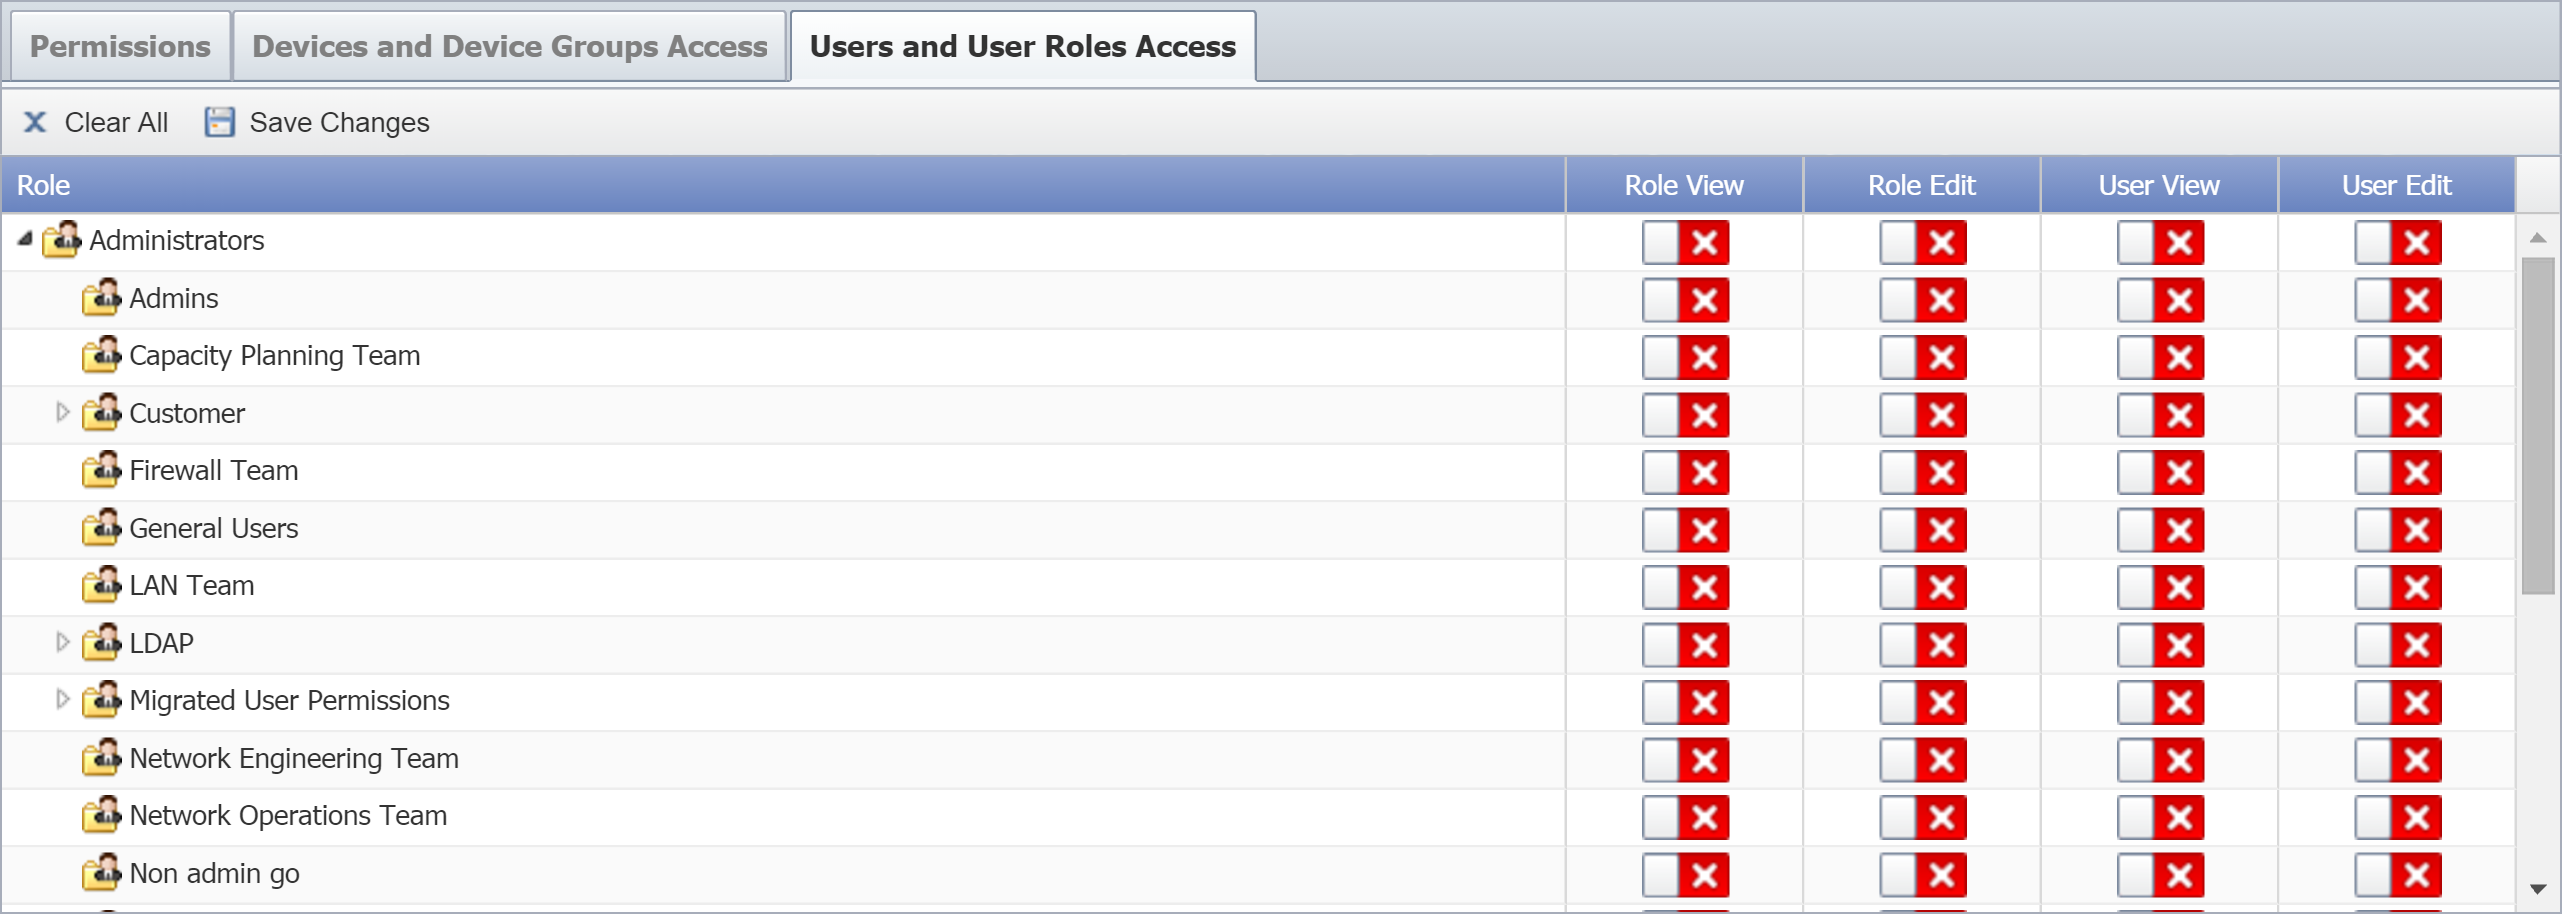This screenshot has width=2562, height=914.
Task: Select the Customer row label
Action: pyautogui.click(x=187, y=414)
